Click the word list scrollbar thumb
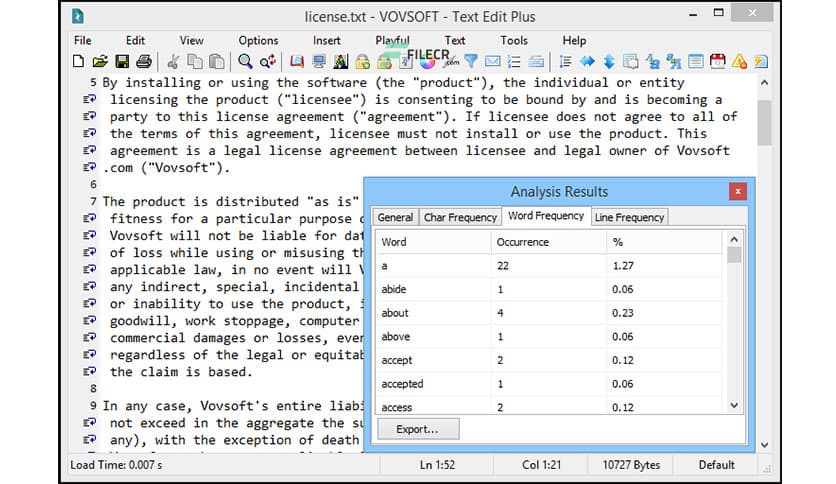The image size is (836, 484). [x=734, y=255]
